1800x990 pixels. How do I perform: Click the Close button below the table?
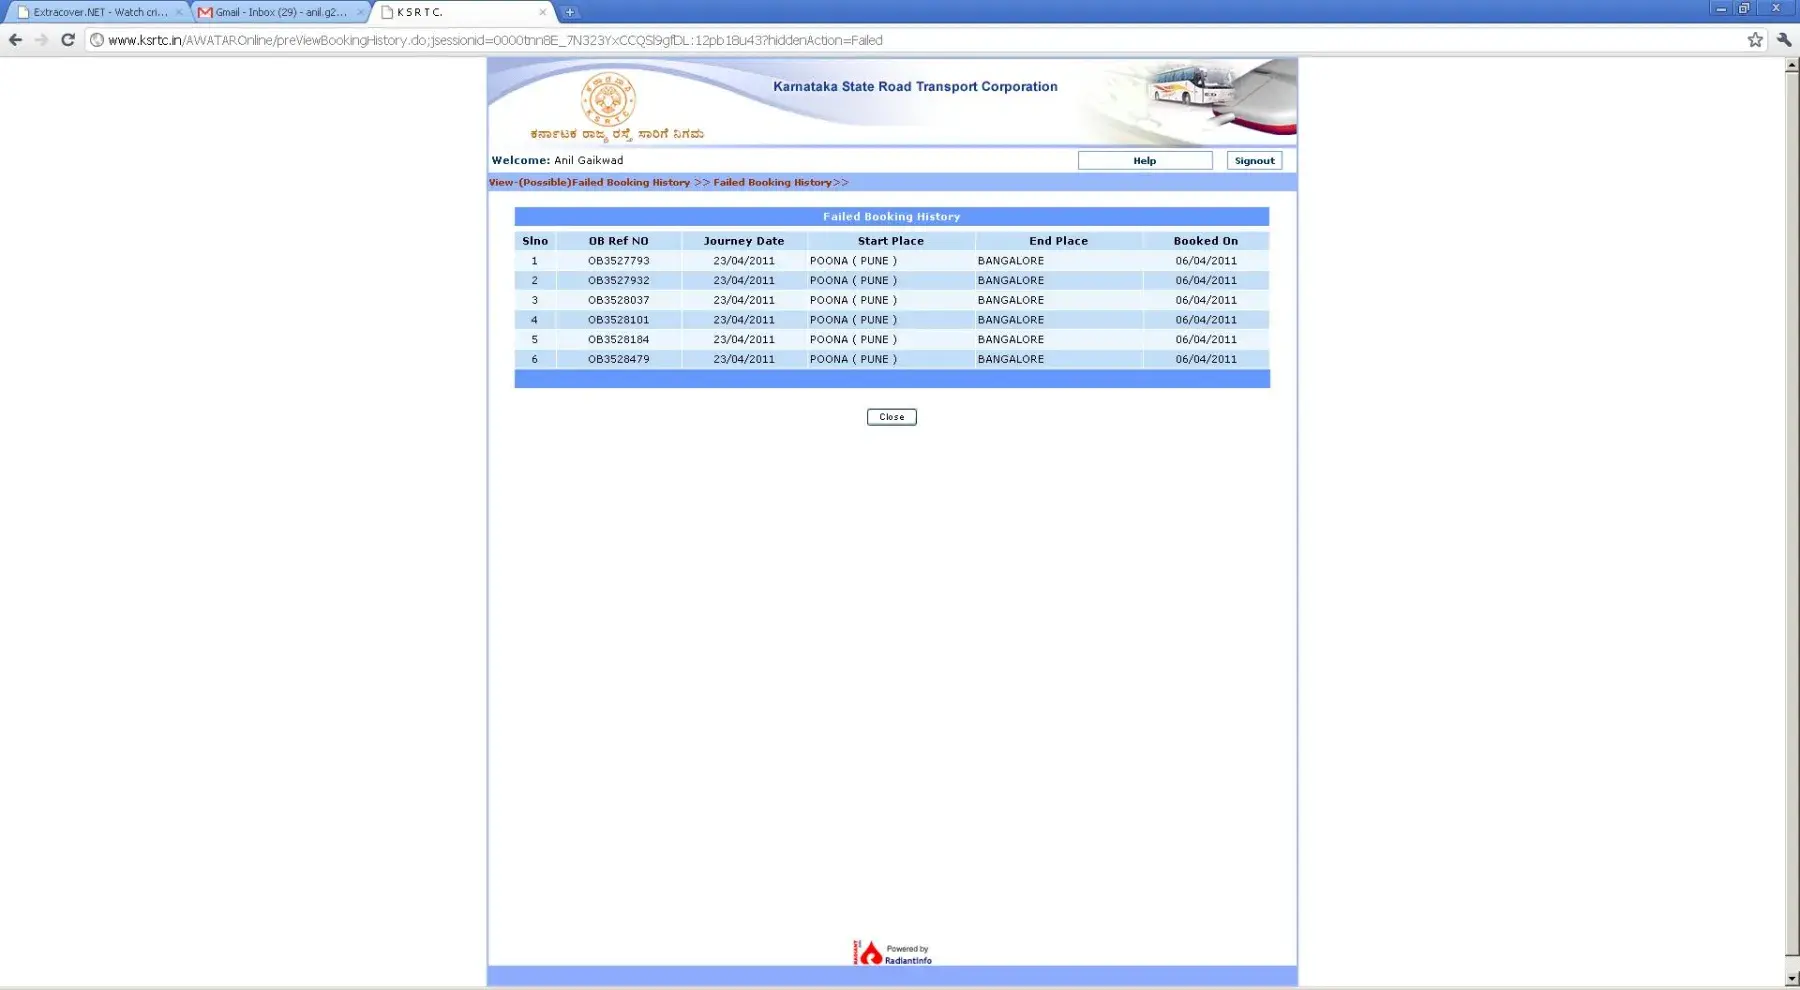point(891,417)
